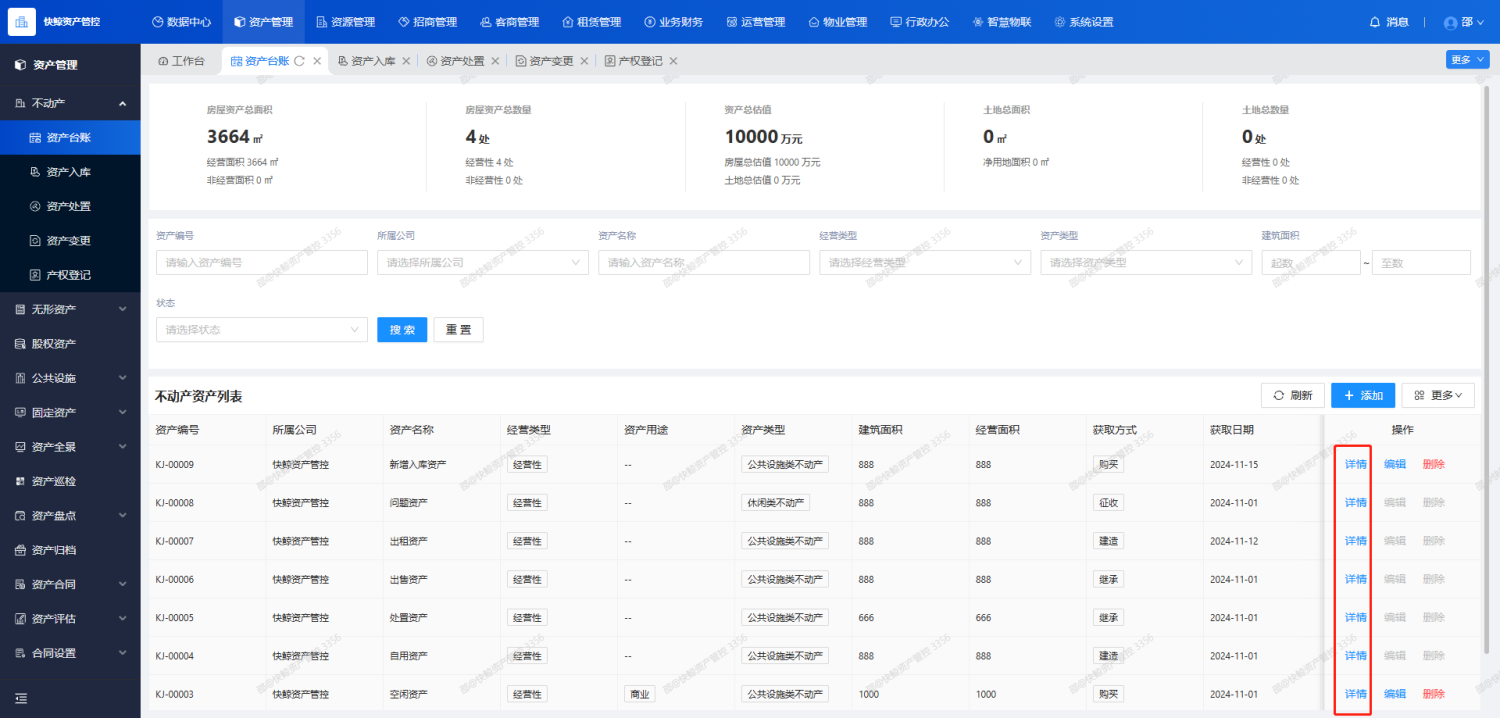Viewport: 1500px width, 718px height.
Task: Click the 建筑面积 起数 field
Action: pos(1311,262)
